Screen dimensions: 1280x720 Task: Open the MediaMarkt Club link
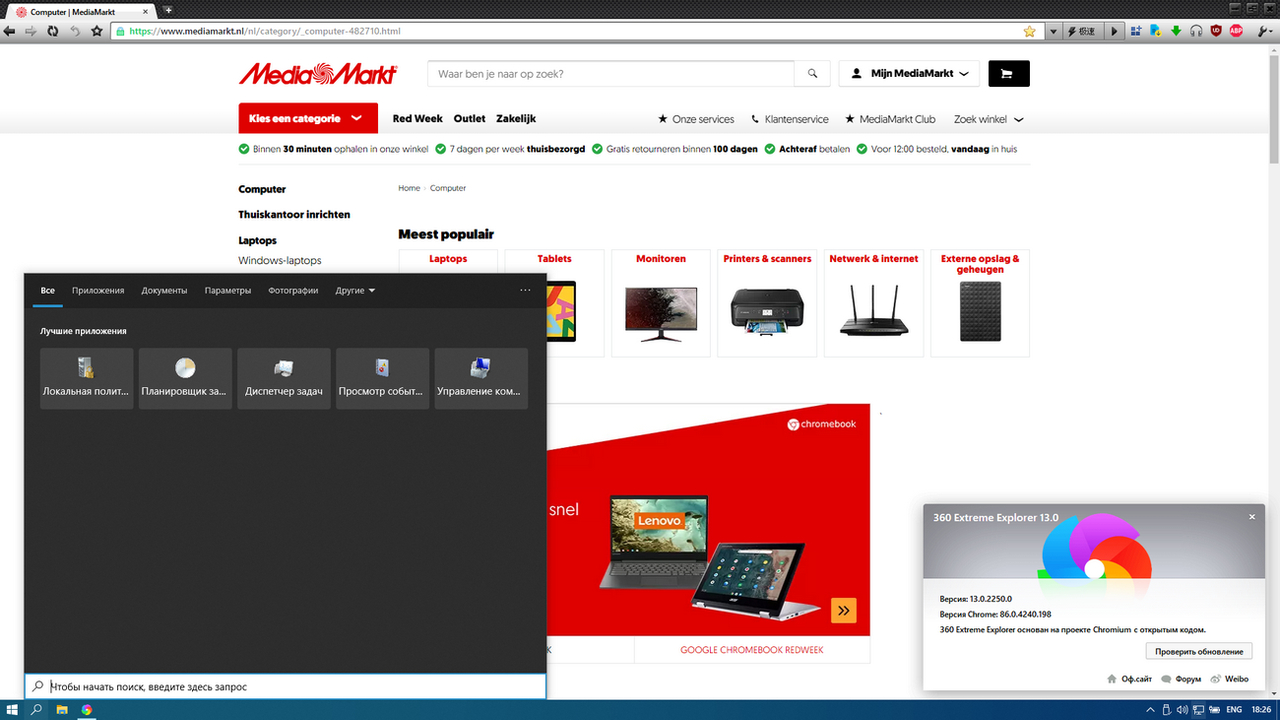coord(890,119)
